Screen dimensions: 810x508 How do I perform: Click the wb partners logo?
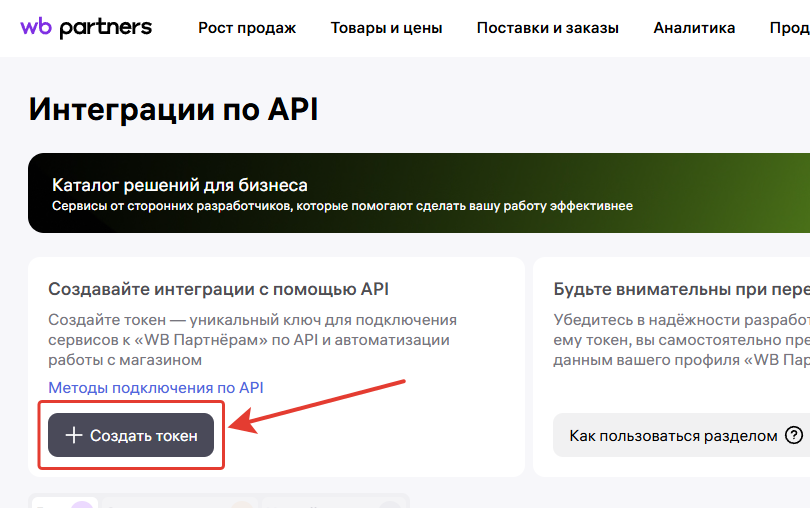[86, 27]
